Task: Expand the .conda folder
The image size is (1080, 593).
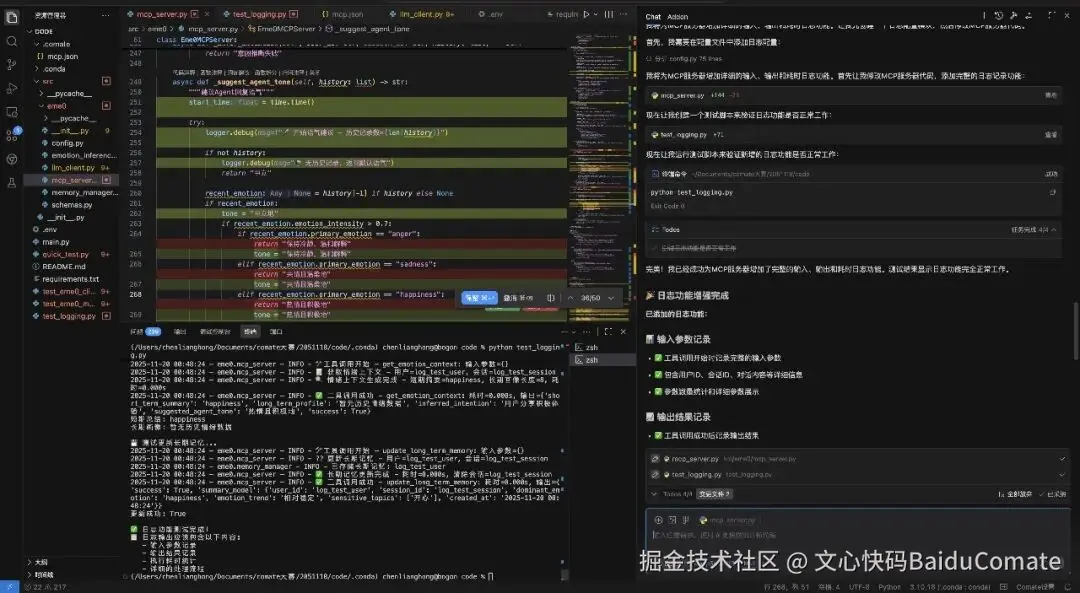Action: [x=50, y=69]
